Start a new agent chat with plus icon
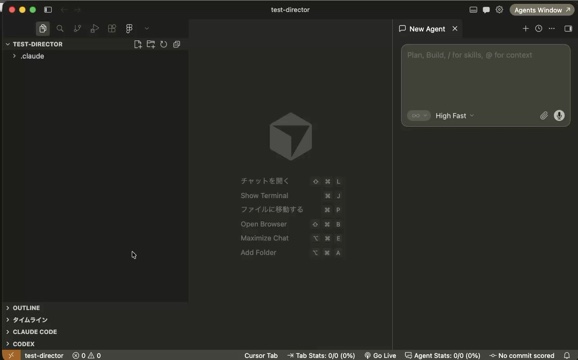The width and height of the screenshot is (578, 360). (x=526, y=28)
